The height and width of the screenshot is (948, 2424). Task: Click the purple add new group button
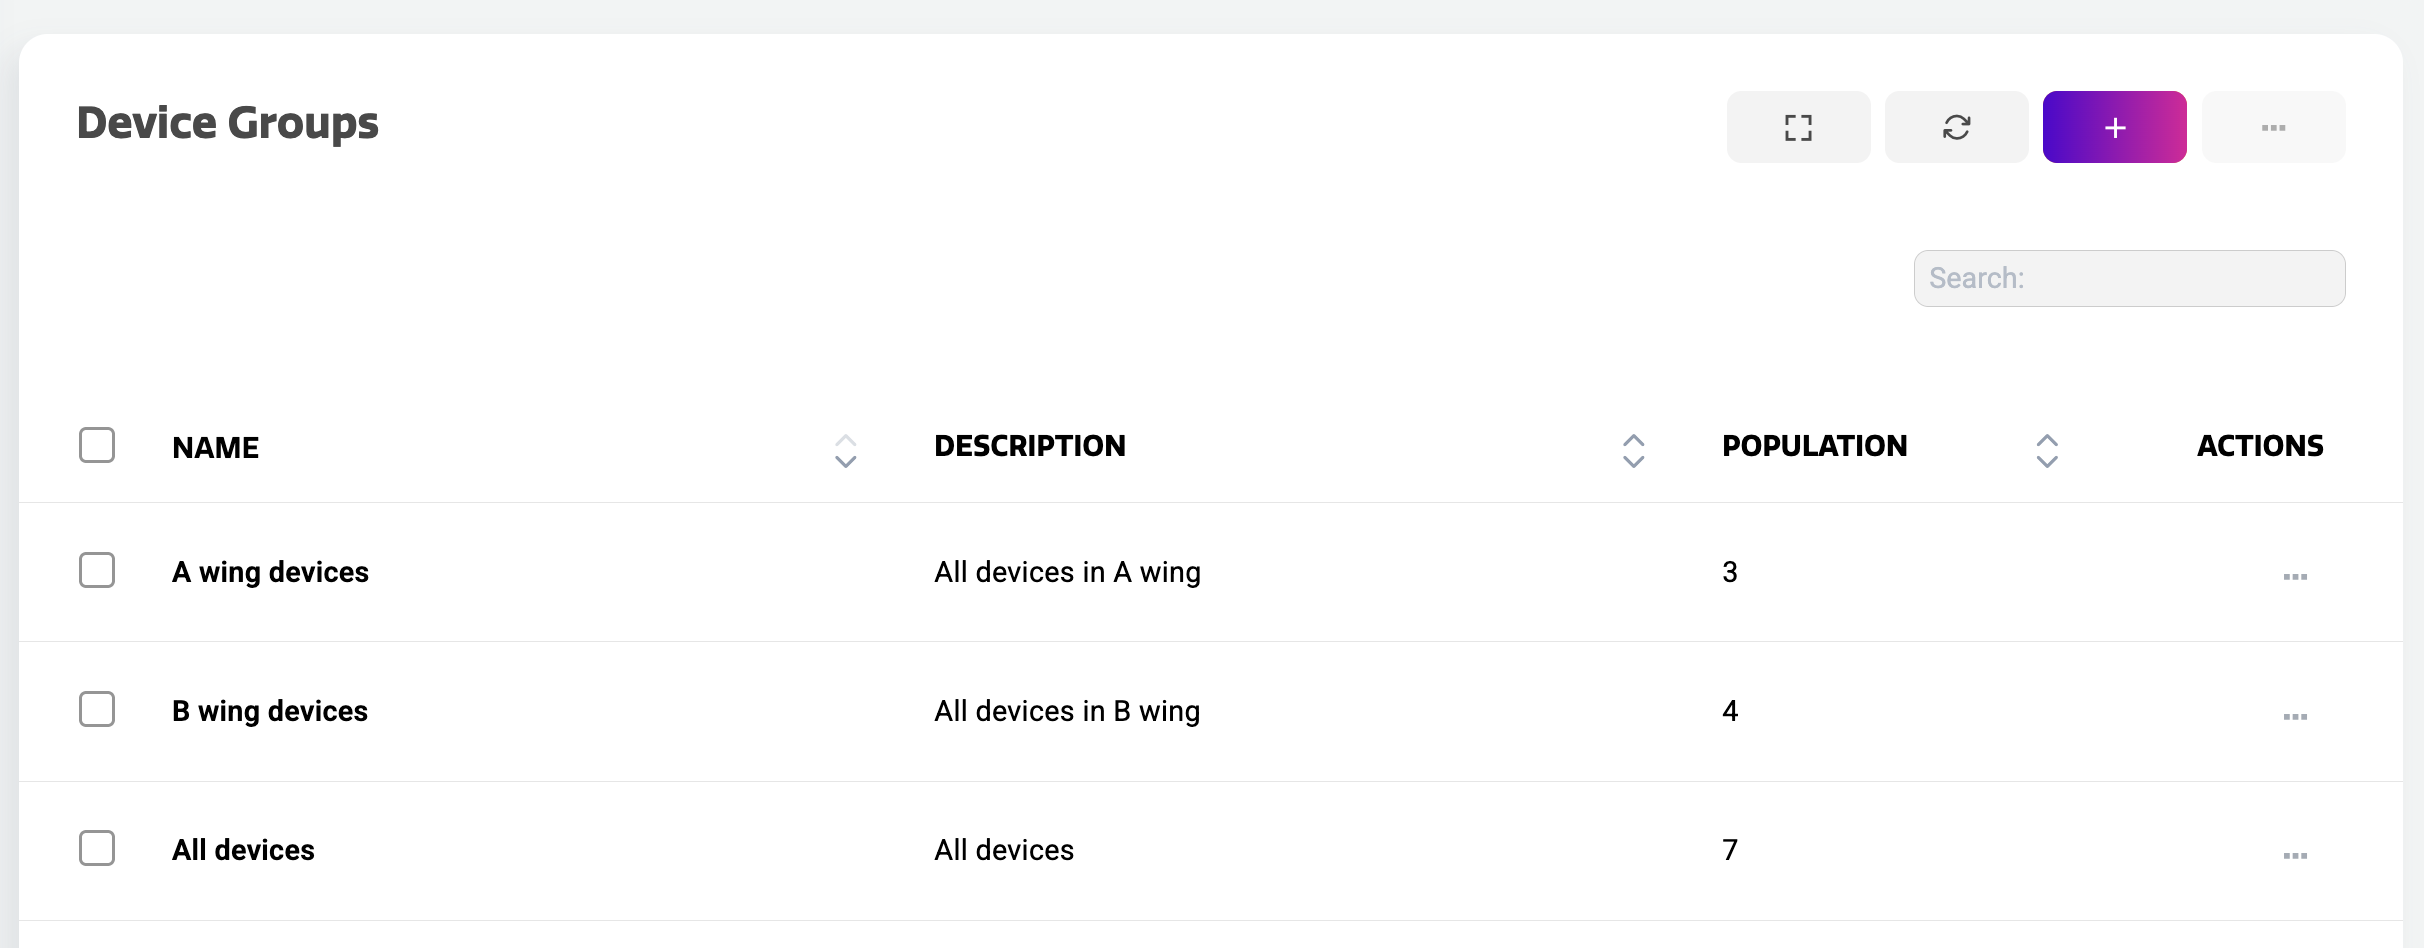point(2114,127)
